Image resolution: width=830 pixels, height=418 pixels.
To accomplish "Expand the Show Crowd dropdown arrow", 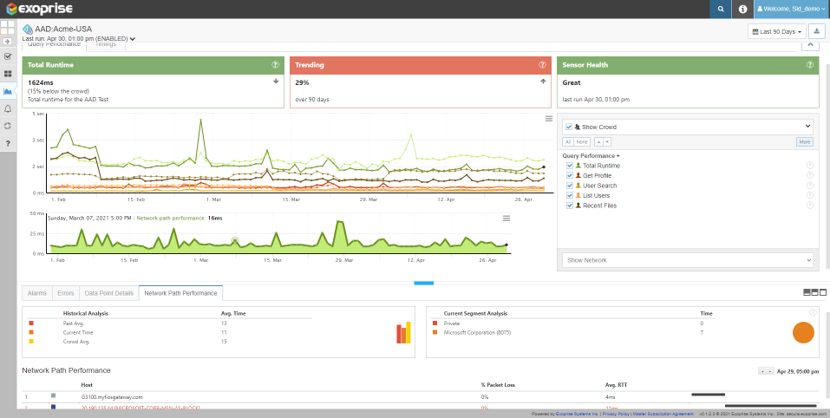I will [x=808, y=127].
